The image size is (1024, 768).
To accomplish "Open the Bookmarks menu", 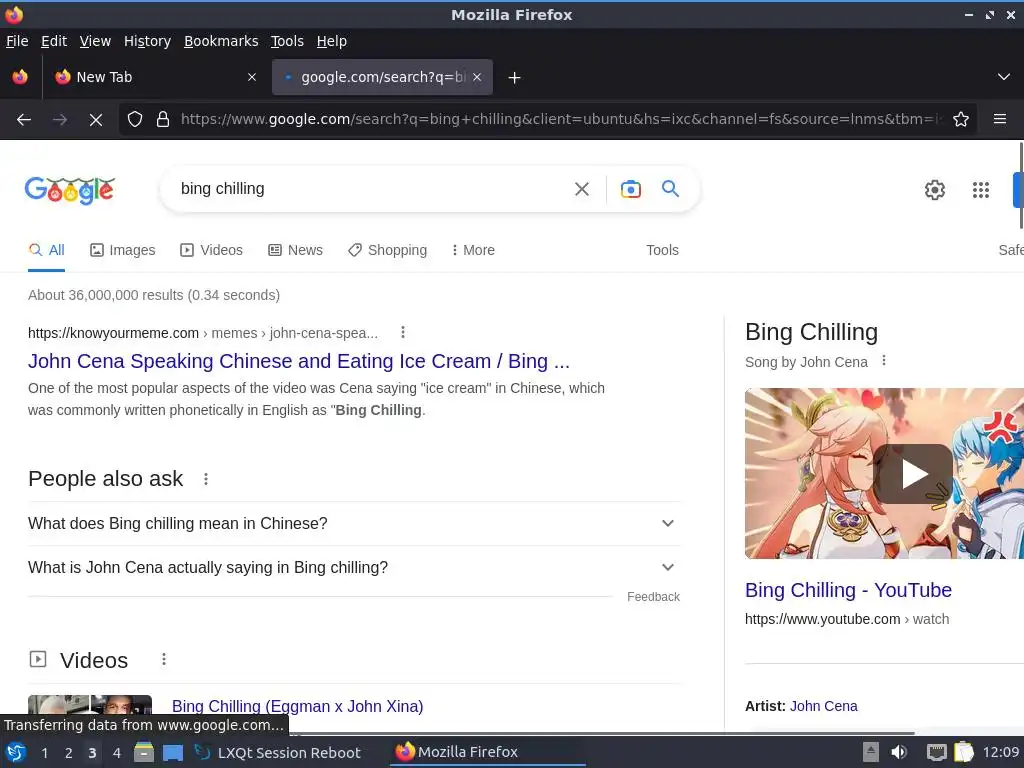I will pyautogui.click(x=221, y=41).
